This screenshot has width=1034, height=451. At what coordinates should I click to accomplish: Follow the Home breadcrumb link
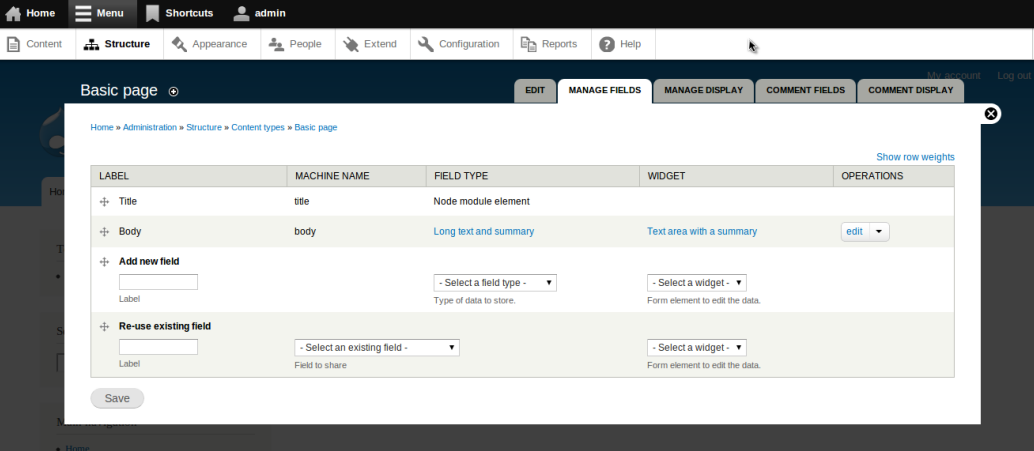(102, 127)
